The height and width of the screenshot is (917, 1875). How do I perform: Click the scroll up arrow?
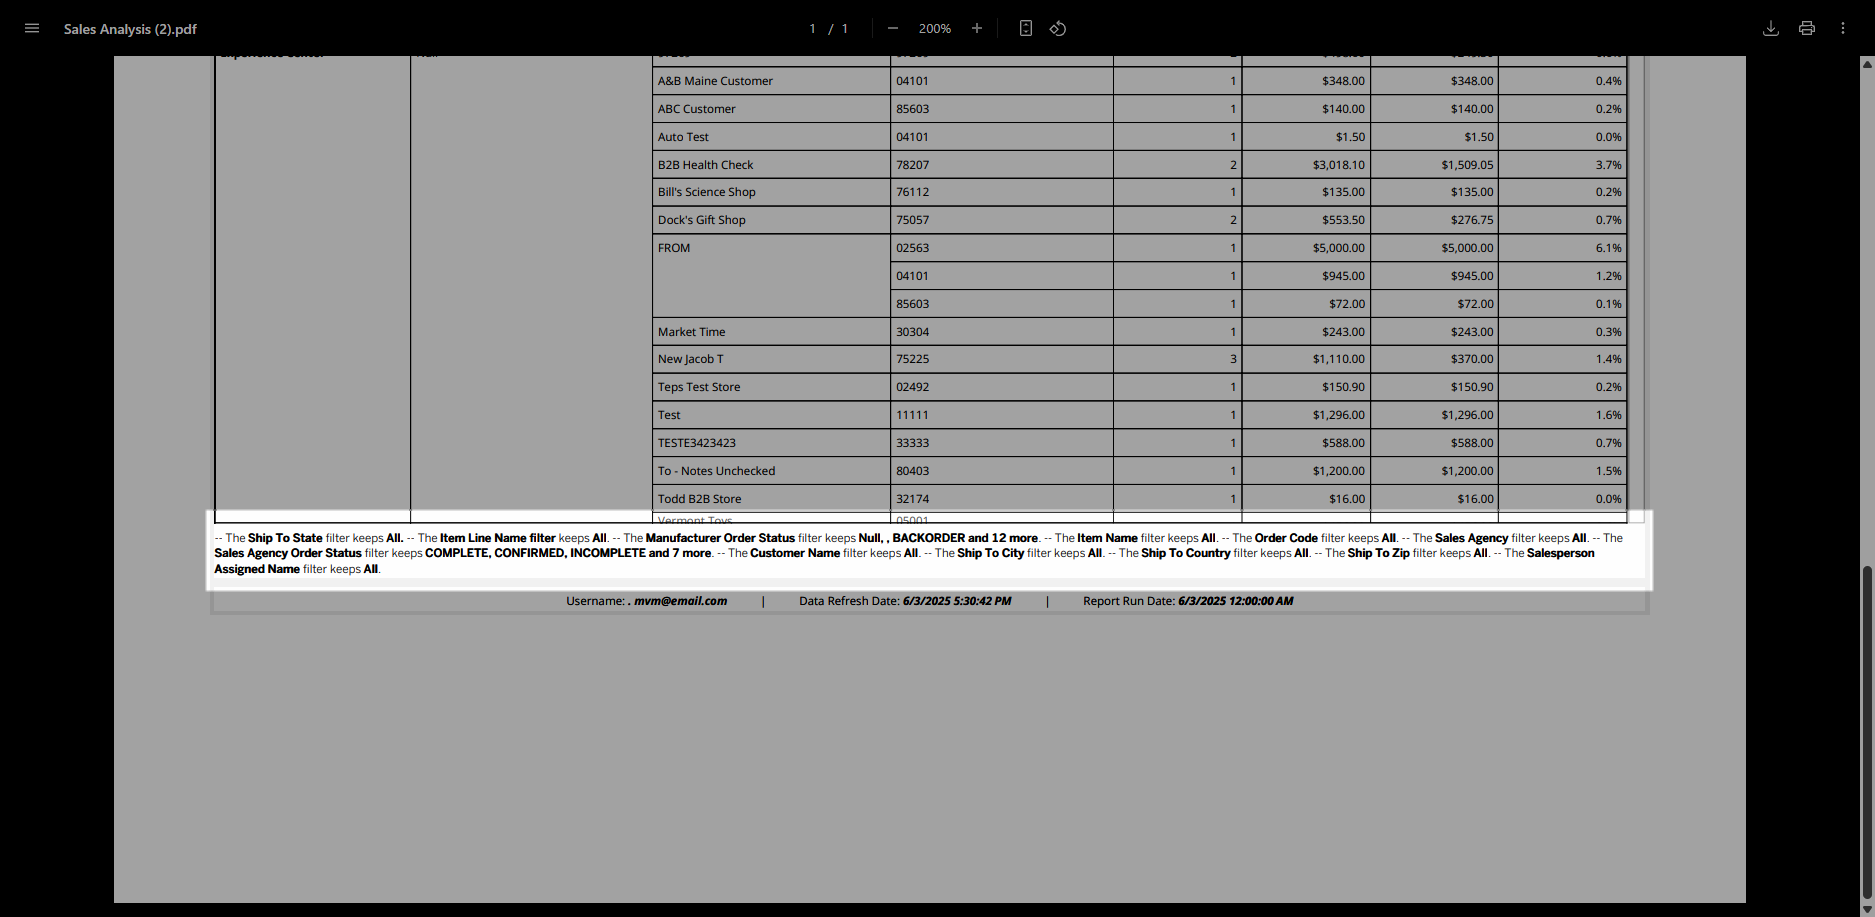click(1867, 63)
